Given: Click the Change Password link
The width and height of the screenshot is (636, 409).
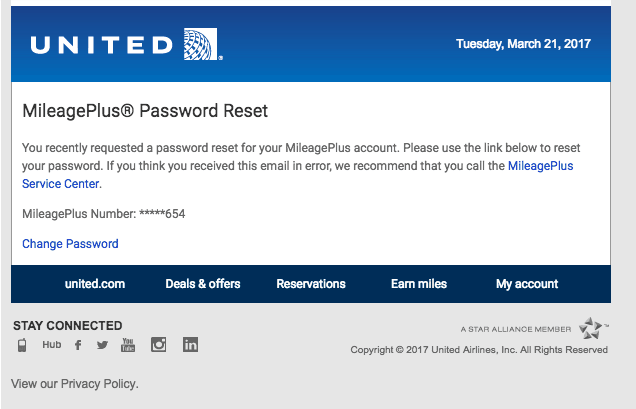Looking at the screenshot, I should (70, 243).
